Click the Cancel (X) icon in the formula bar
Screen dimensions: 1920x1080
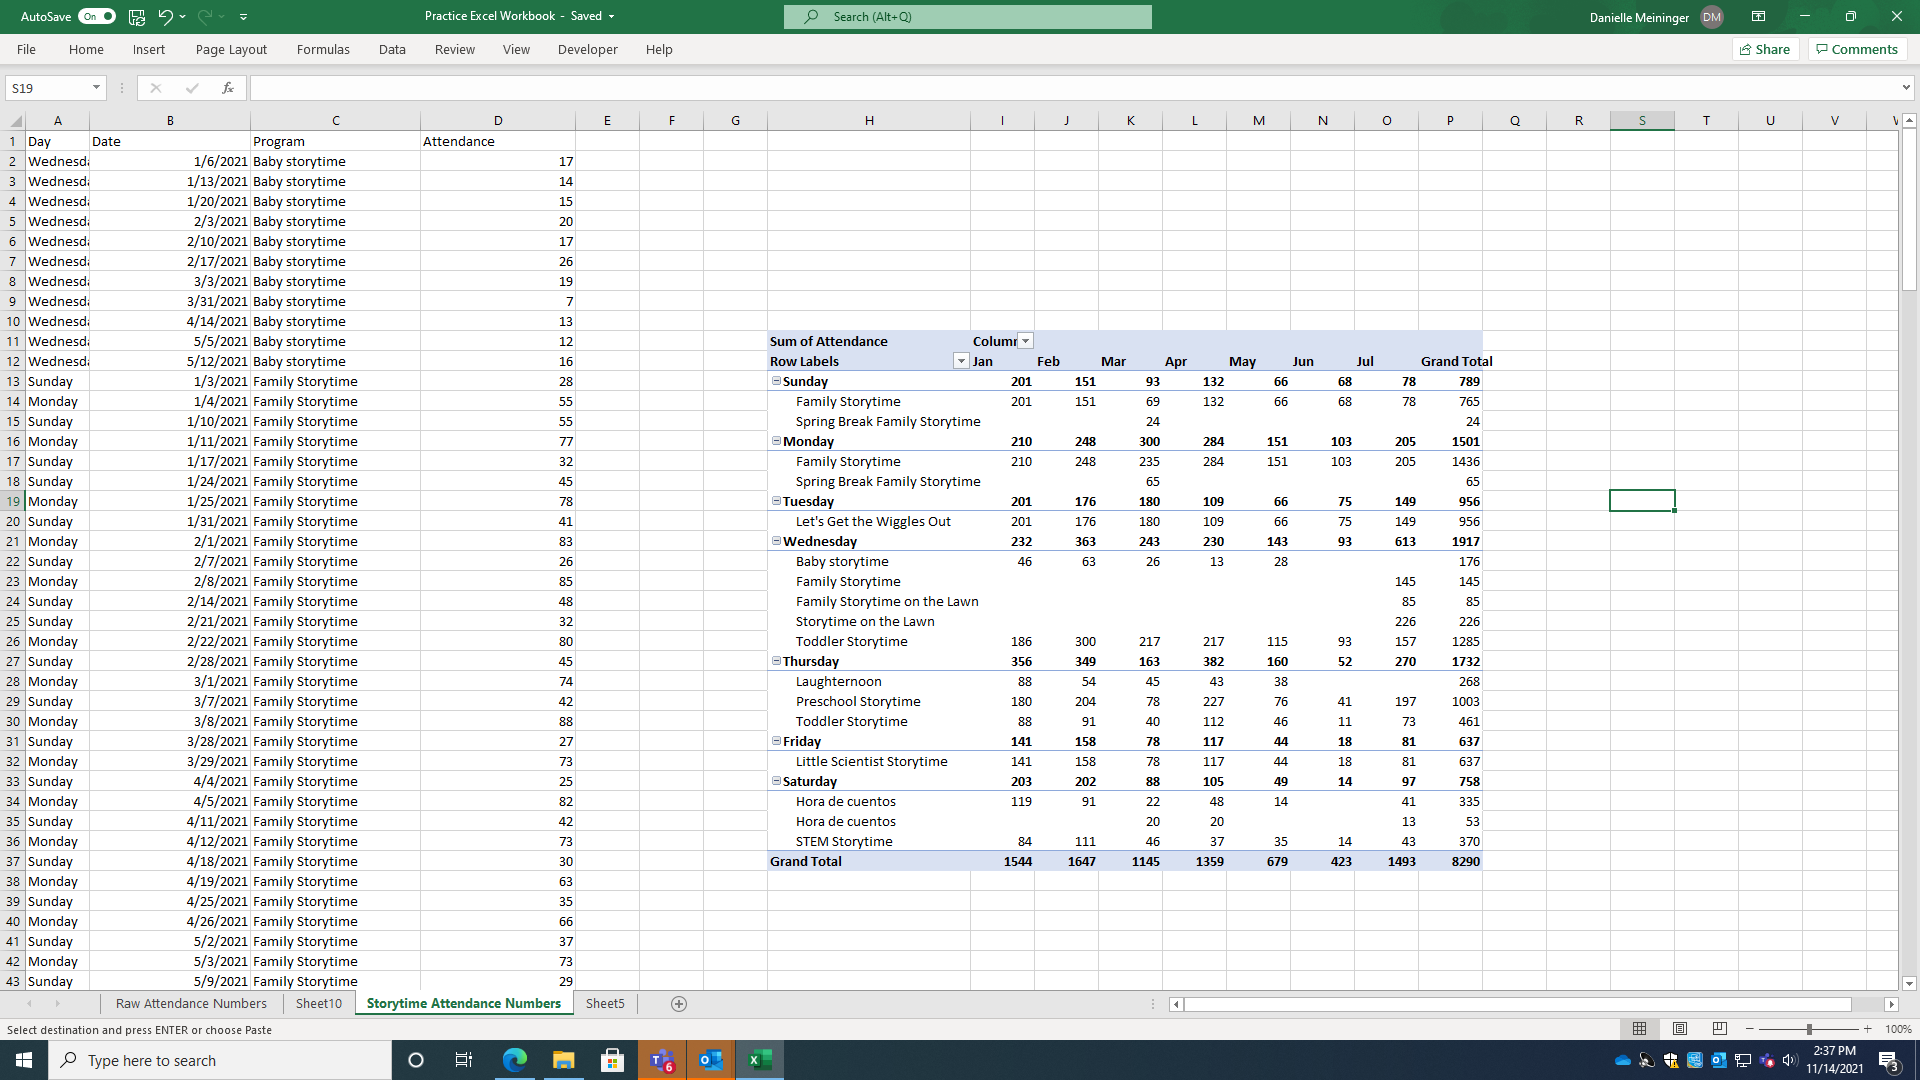click(x=155, y=88)
